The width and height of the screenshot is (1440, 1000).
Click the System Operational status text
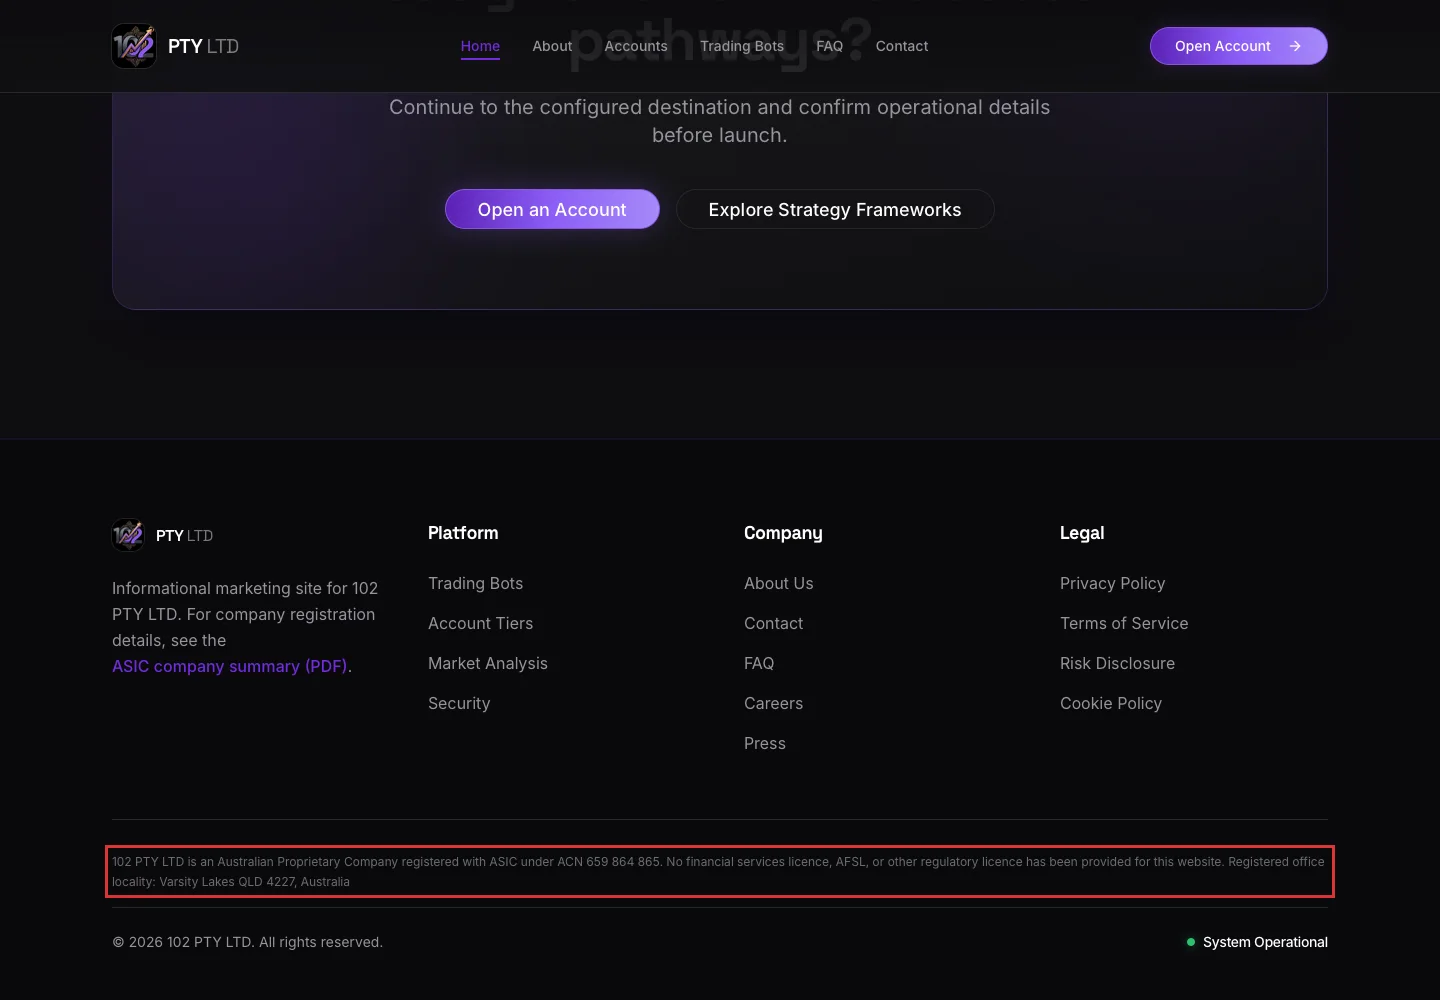(x=1265, y=942)
